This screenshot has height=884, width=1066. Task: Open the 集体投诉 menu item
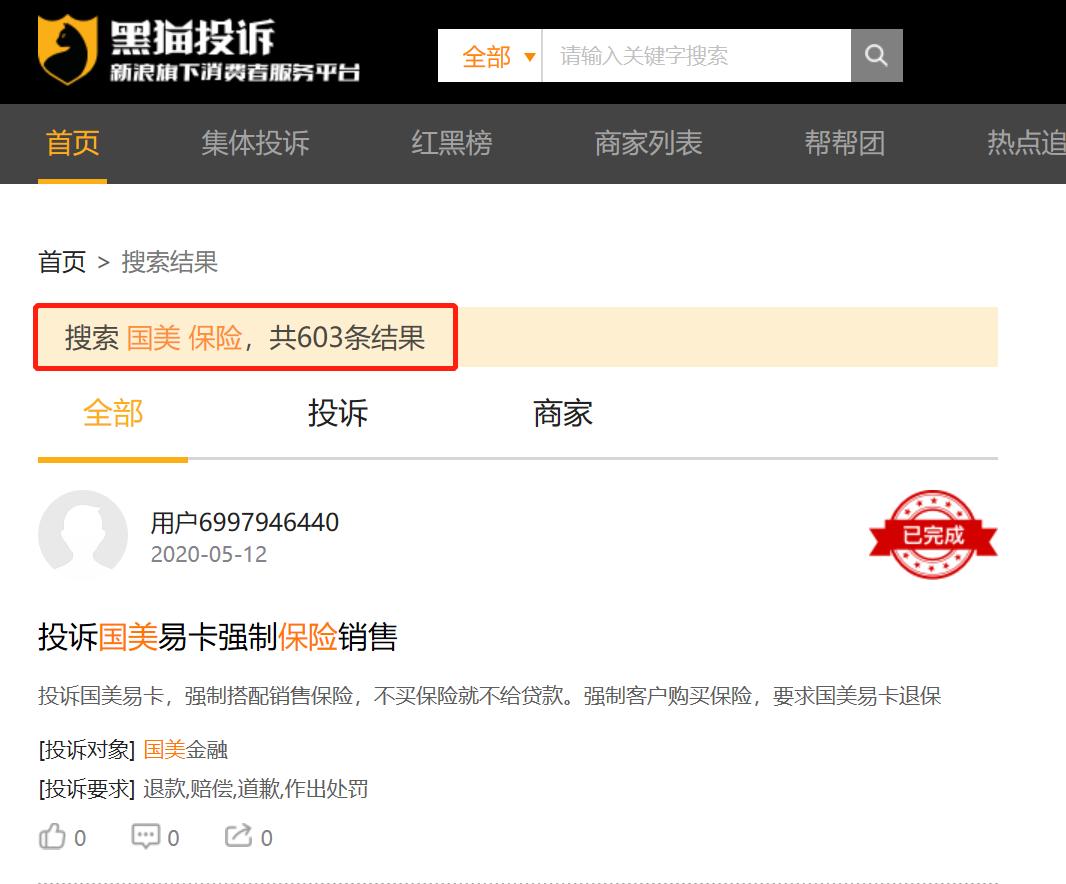pyautogui.click(x=255, y=143)
